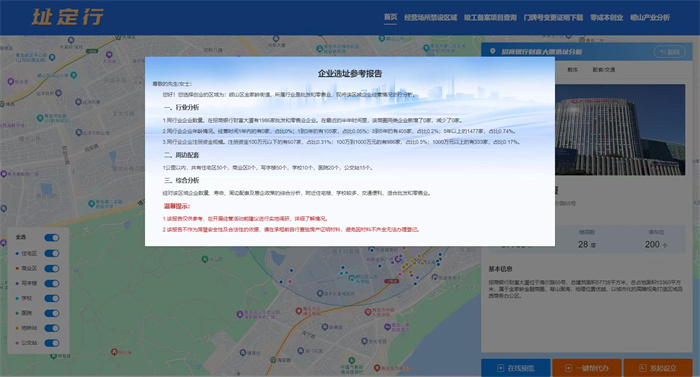Toggle the 公交站 layer switch

coord(52,343)
